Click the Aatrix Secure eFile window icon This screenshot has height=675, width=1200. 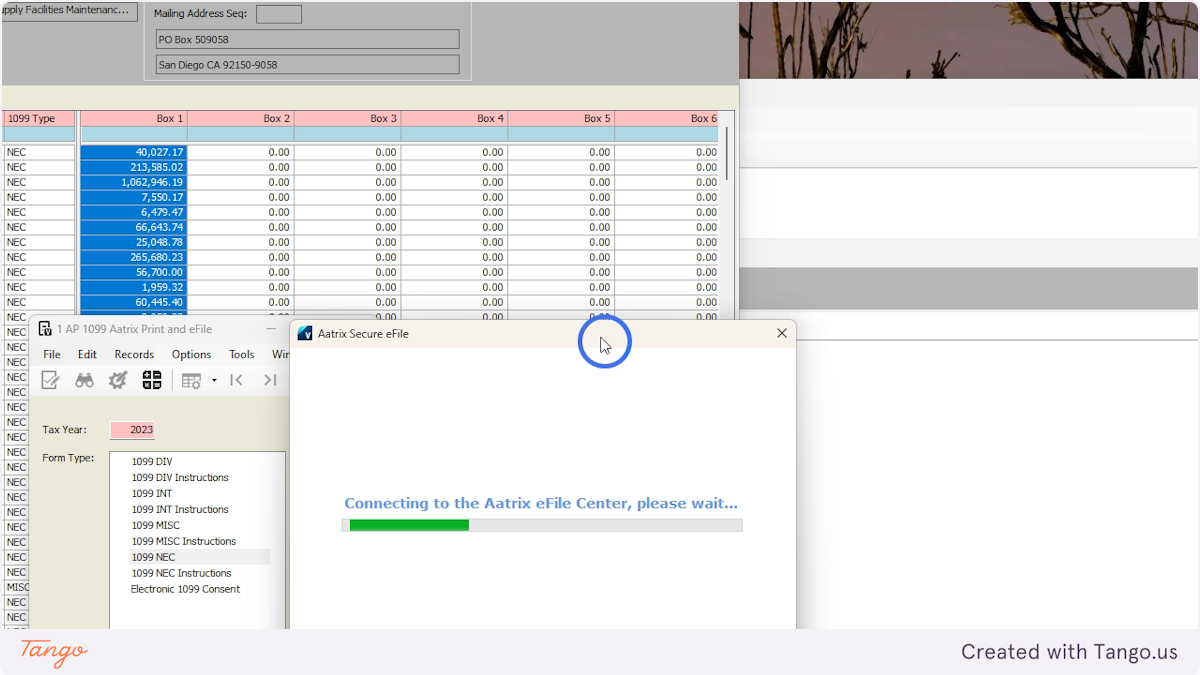pos(303,333)
